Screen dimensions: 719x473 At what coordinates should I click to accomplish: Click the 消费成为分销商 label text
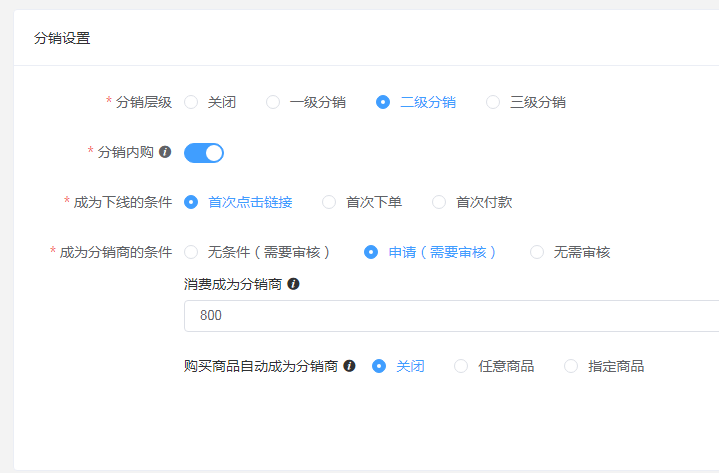(x=233, y=284)
